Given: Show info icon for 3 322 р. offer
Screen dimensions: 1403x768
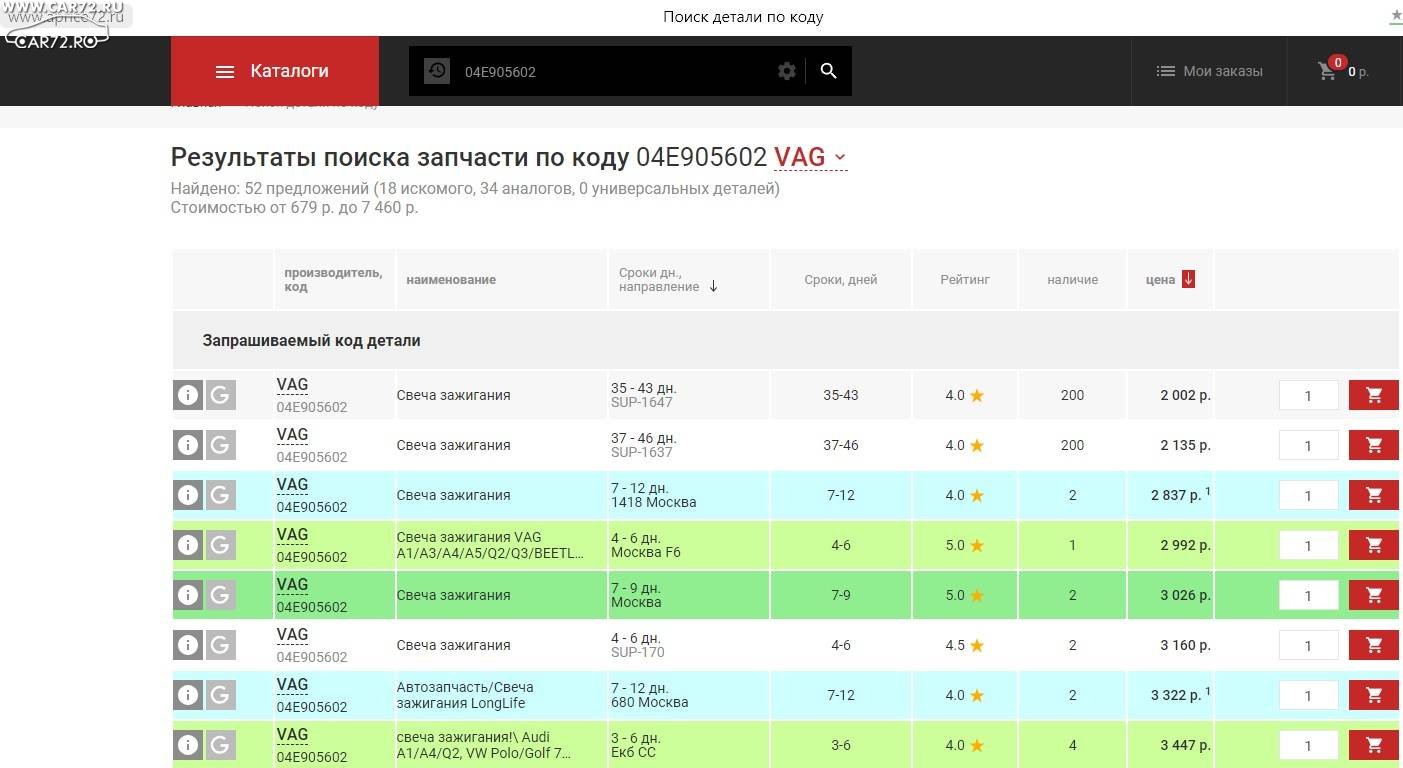Looking at the screenshot, I should tap(188, 695).
